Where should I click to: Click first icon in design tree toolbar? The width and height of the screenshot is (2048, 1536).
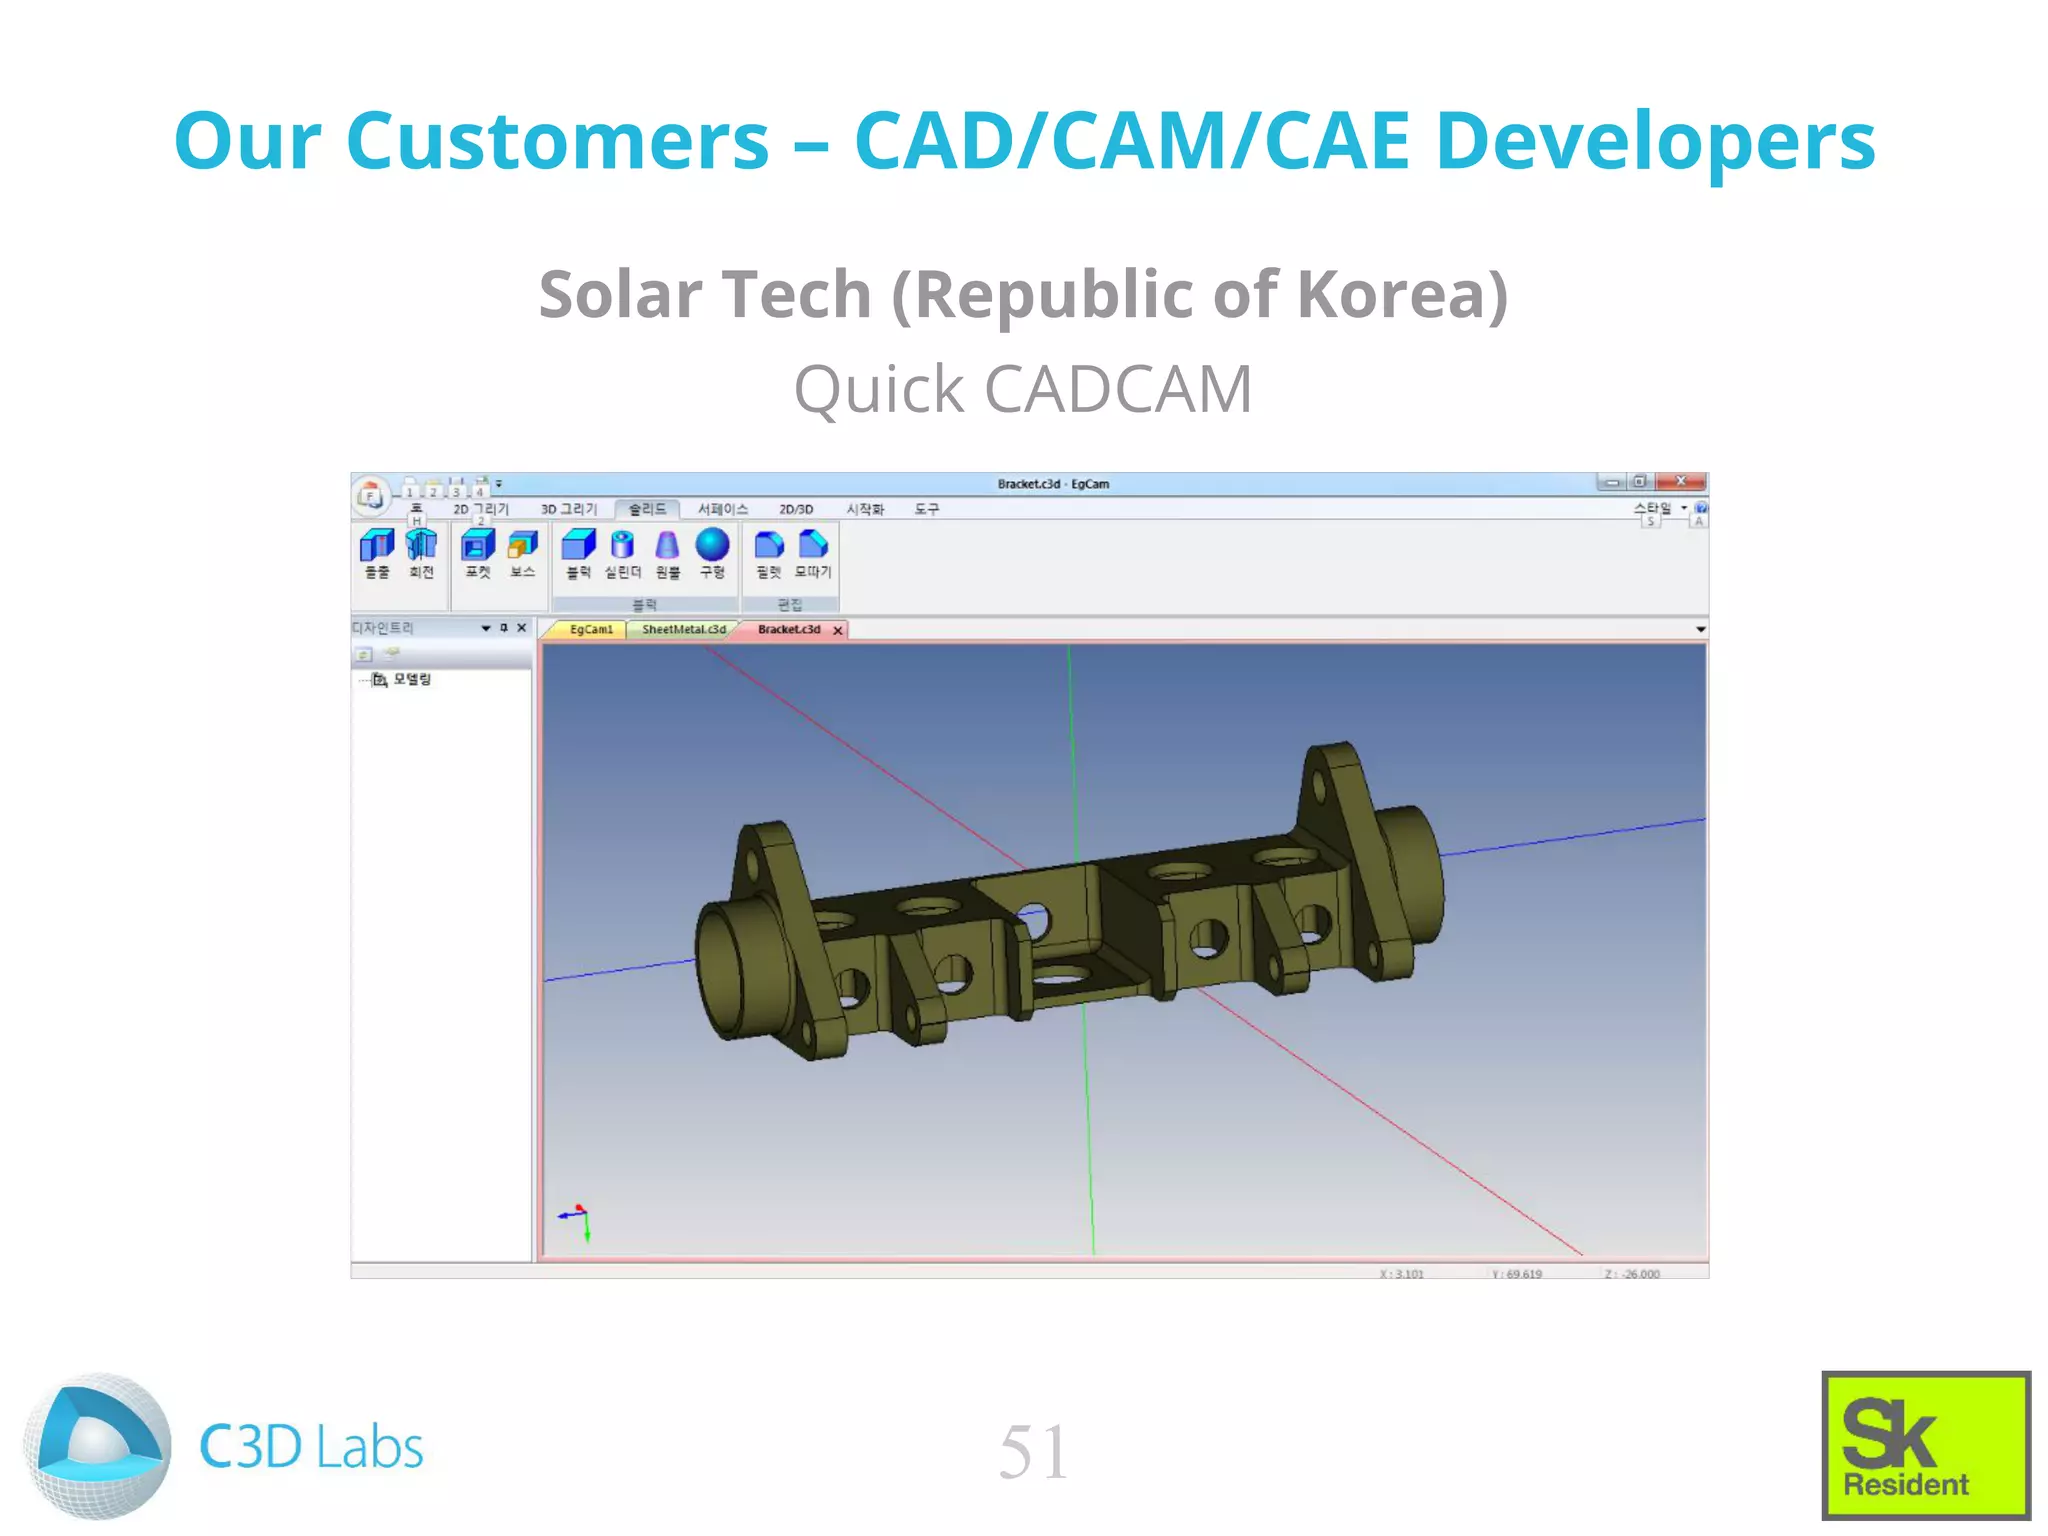(x=364, y=654)
